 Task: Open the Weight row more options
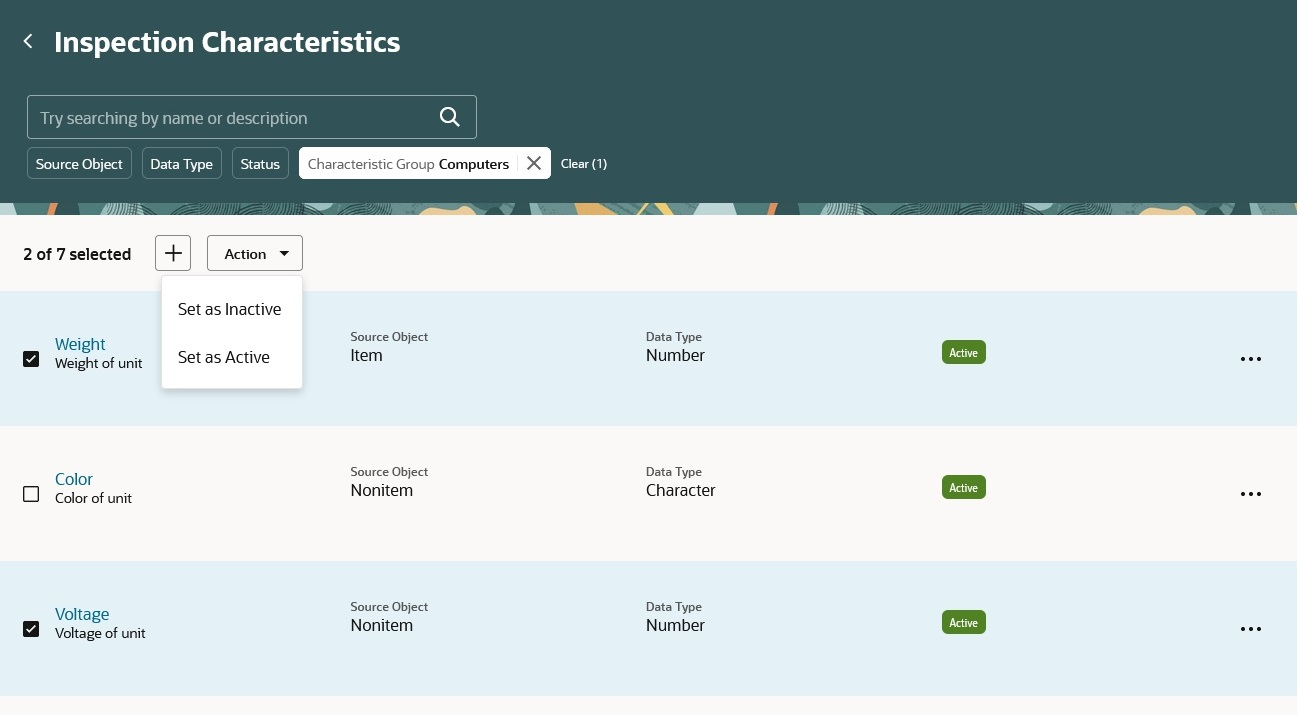1250,359
